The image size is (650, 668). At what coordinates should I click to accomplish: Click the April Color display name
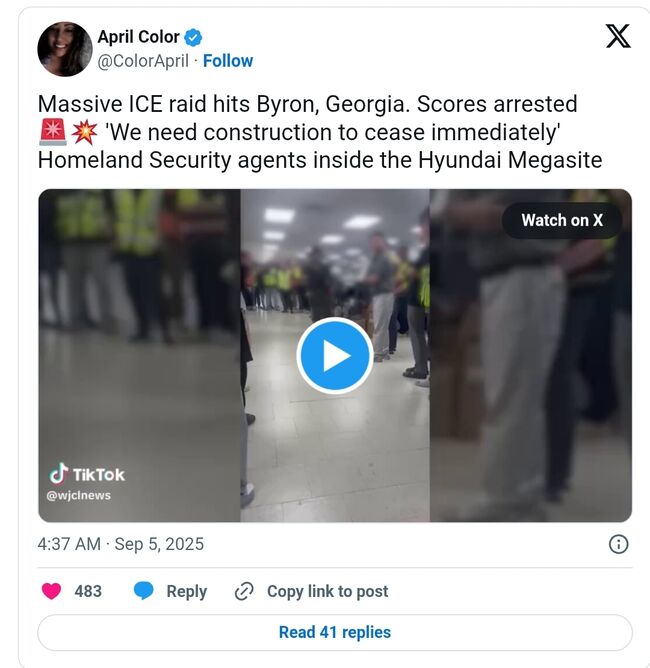tap(138, 37)
